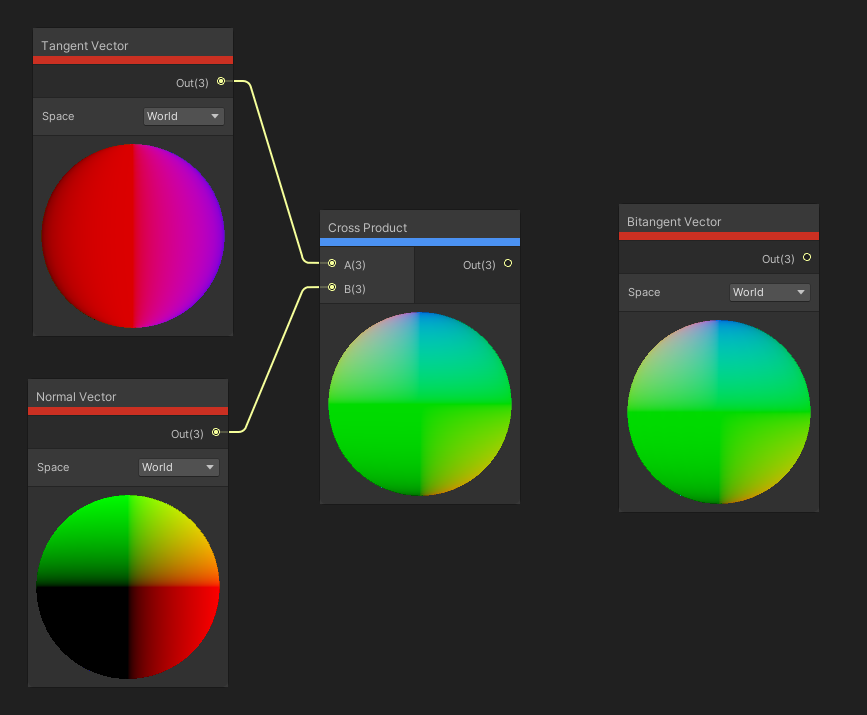Select the edge from Tangent Vector to A(3)
The image size is (867, 715).
click(274, 170)
